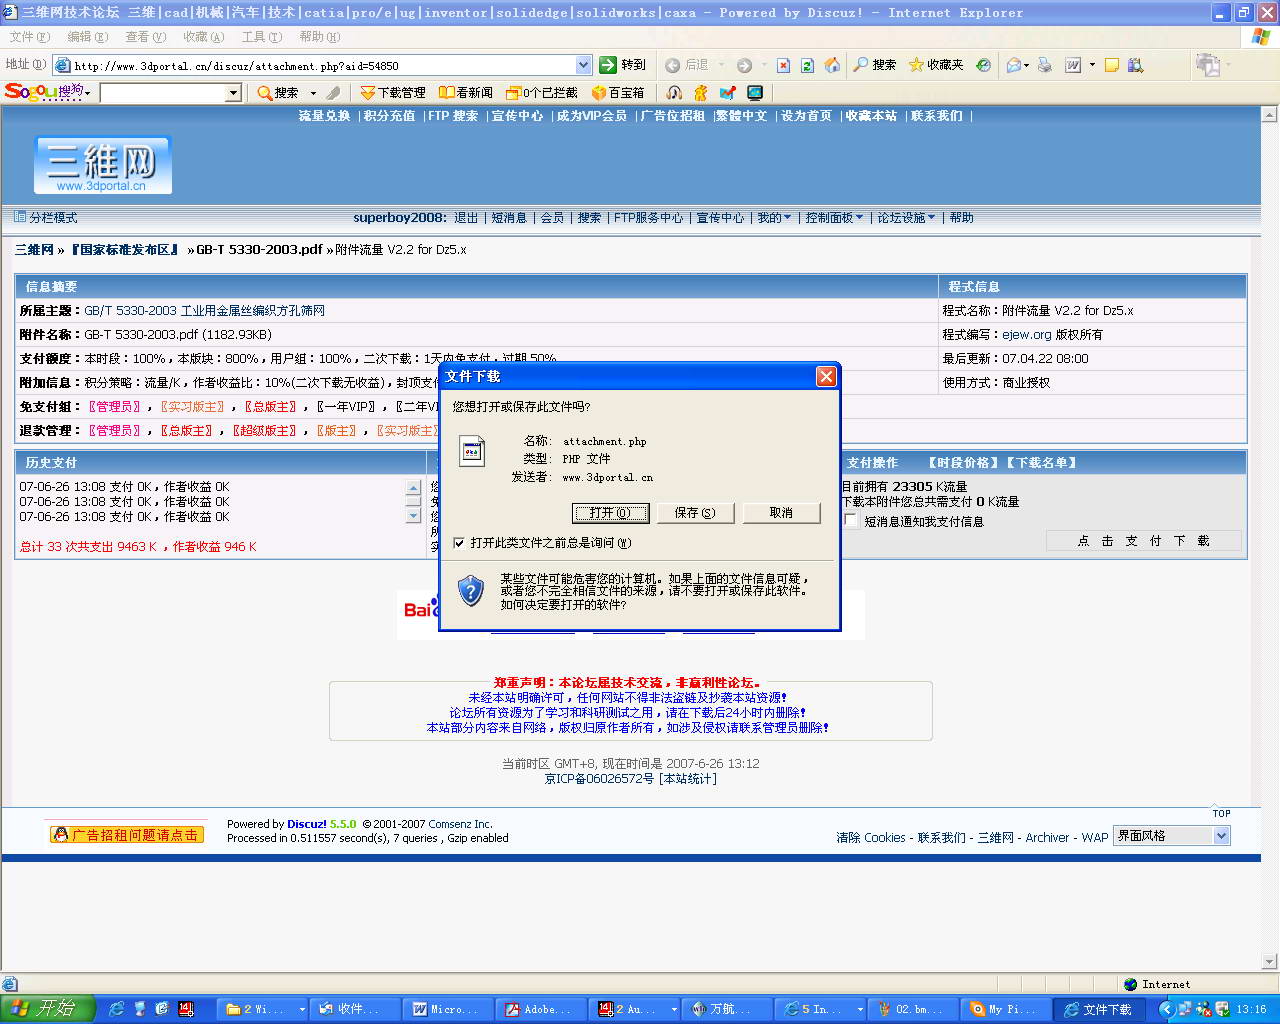Click popup blocker (0个已拦截) button
The width and height of the screenshot is (1280, 1024).
click(x=542, y=92)
